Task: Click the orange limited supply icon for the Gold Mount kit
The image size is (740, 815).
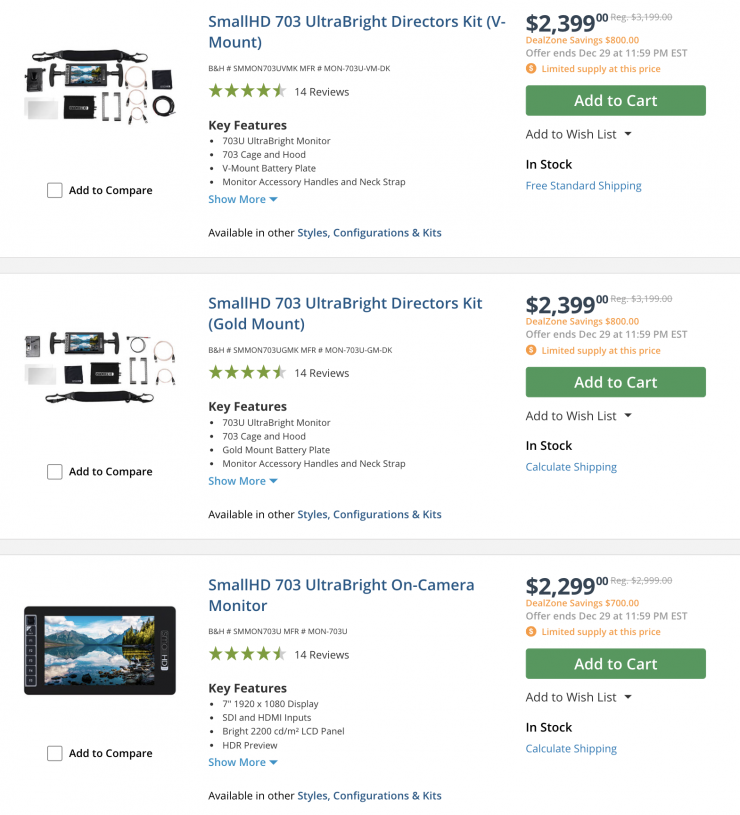Action: [531, 351]
